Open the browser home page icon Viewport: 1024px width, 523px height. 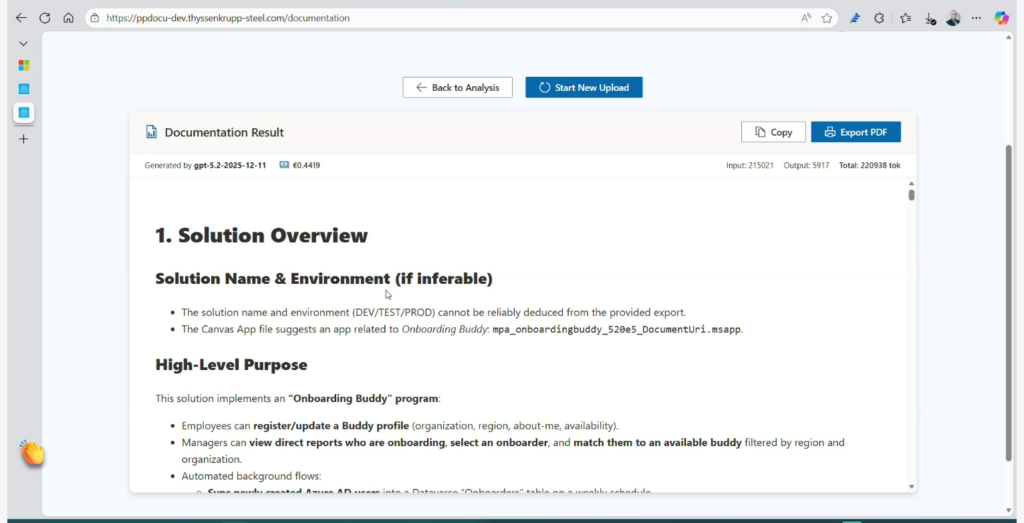tap(68, 18)
